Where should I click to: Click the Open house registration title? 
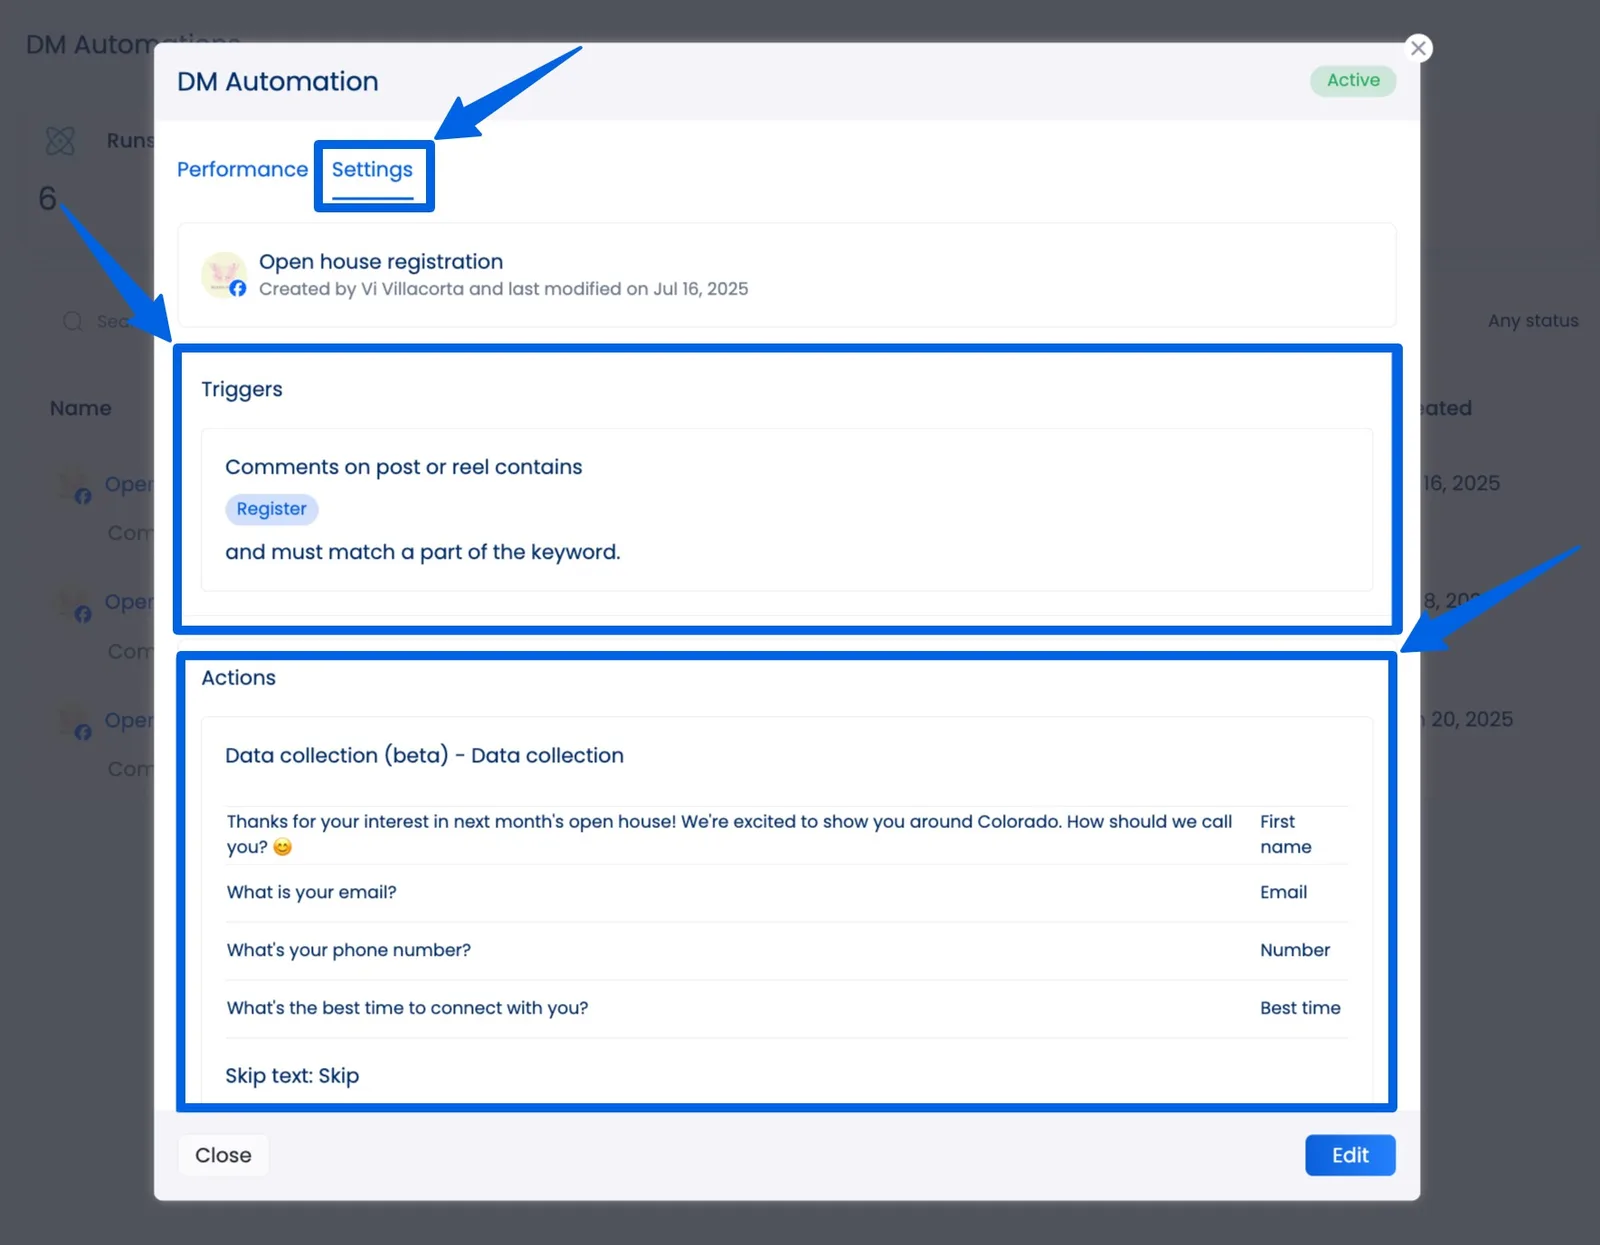[381, 261]
